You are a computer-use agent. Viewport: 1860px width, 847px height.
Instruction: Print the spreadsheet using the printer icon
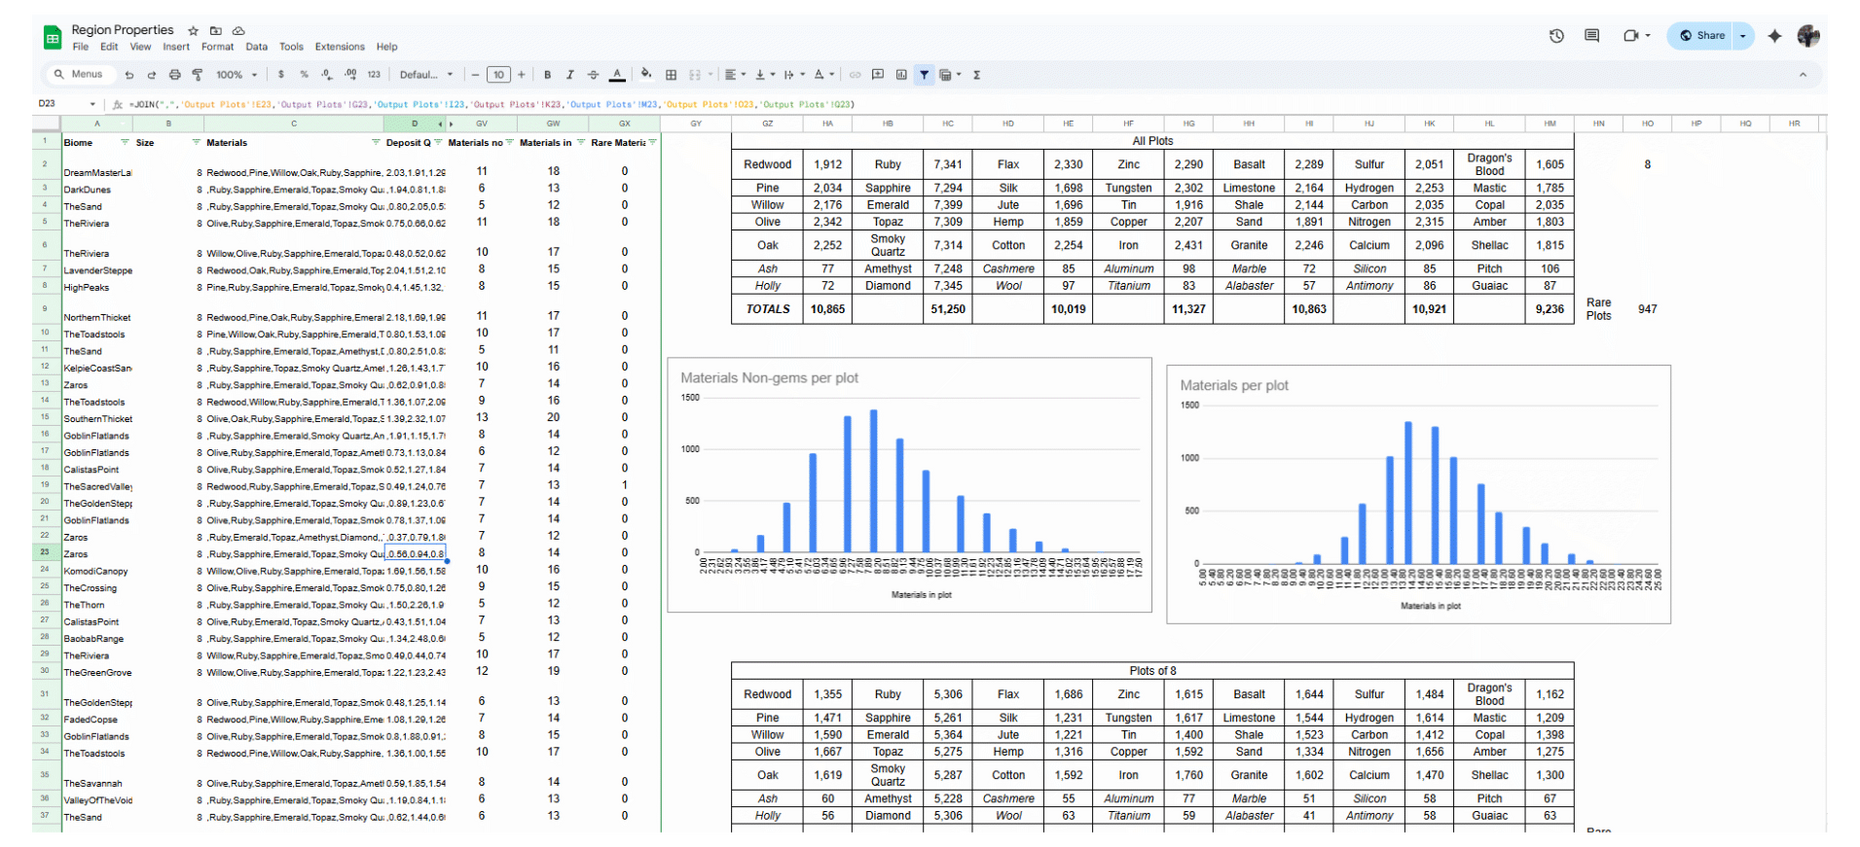[x=175, y=75]
